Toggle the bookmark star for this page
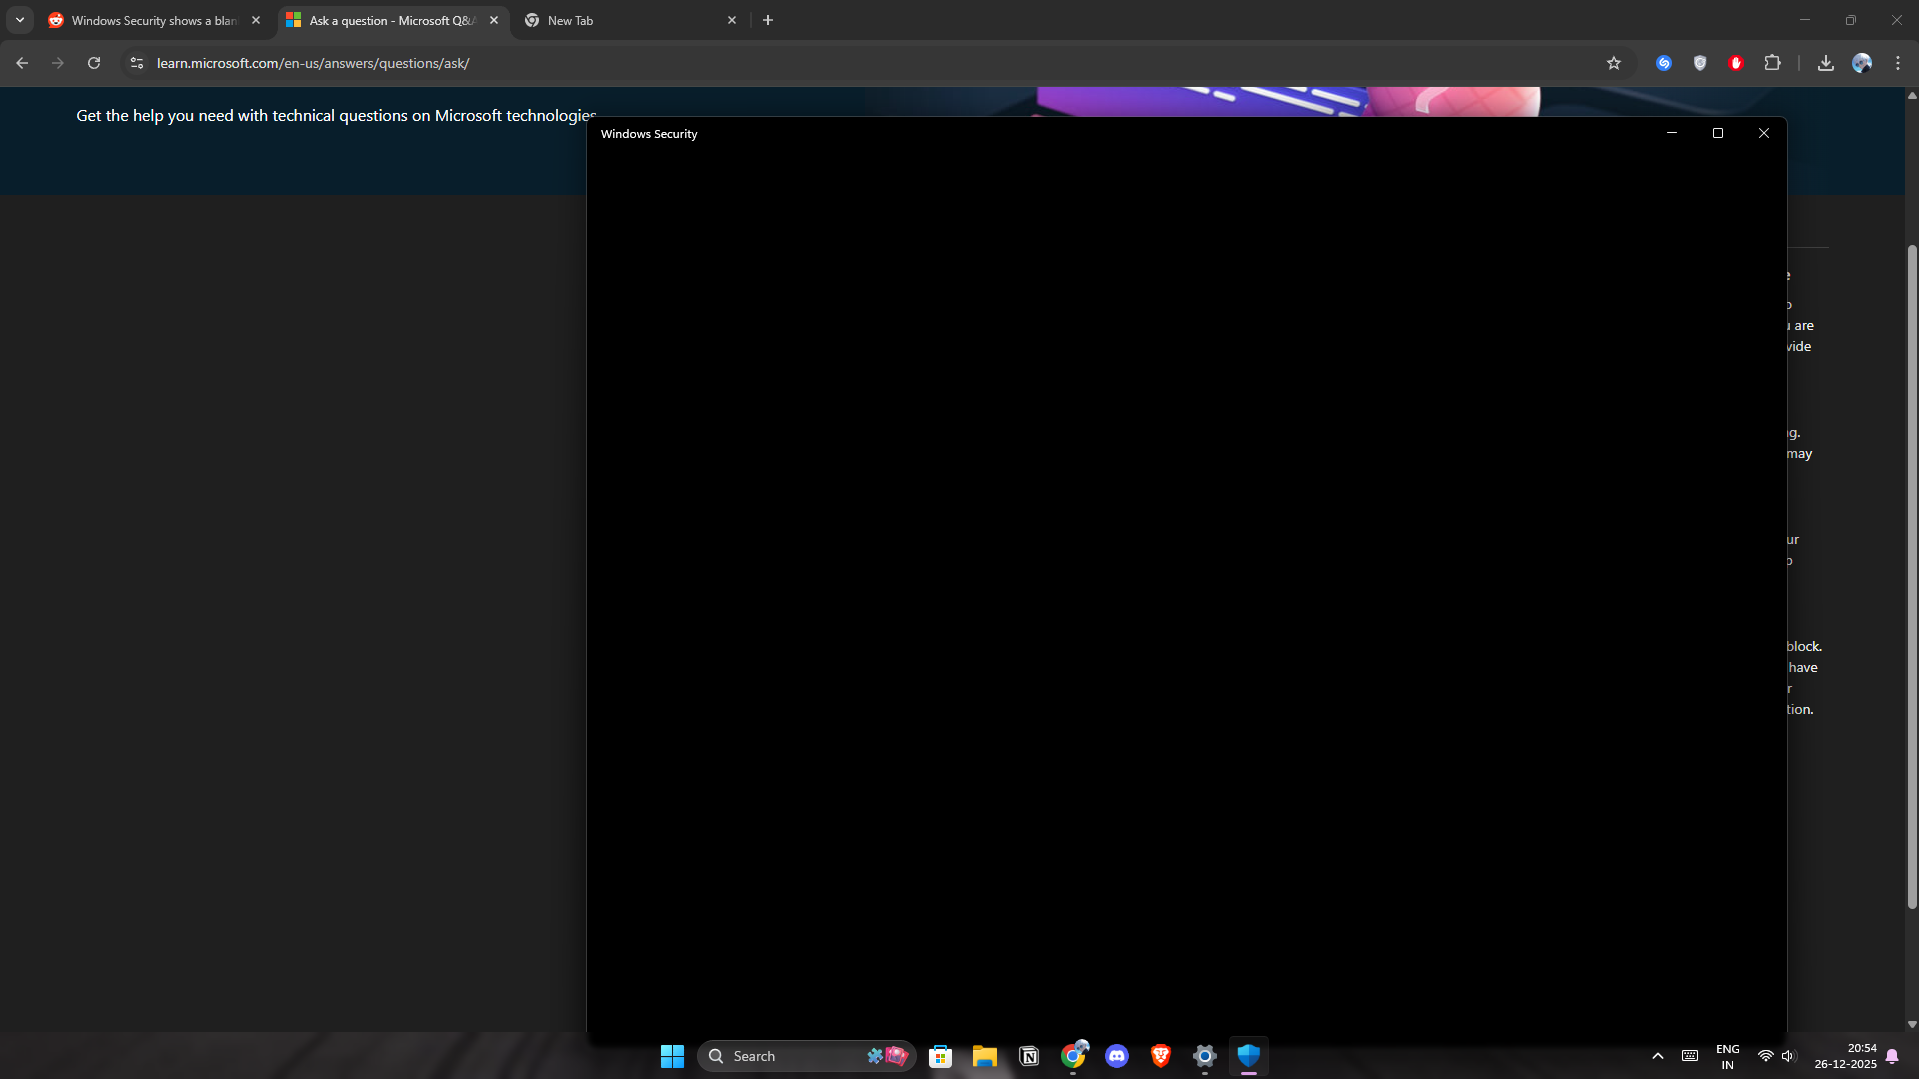The height and width of the screenshot is (1079, 1919). [1615, 62]
